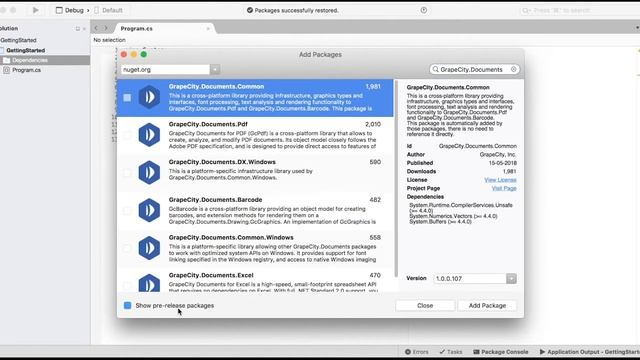Select the bold GettingStarted project node

click(x=25, y=50)
